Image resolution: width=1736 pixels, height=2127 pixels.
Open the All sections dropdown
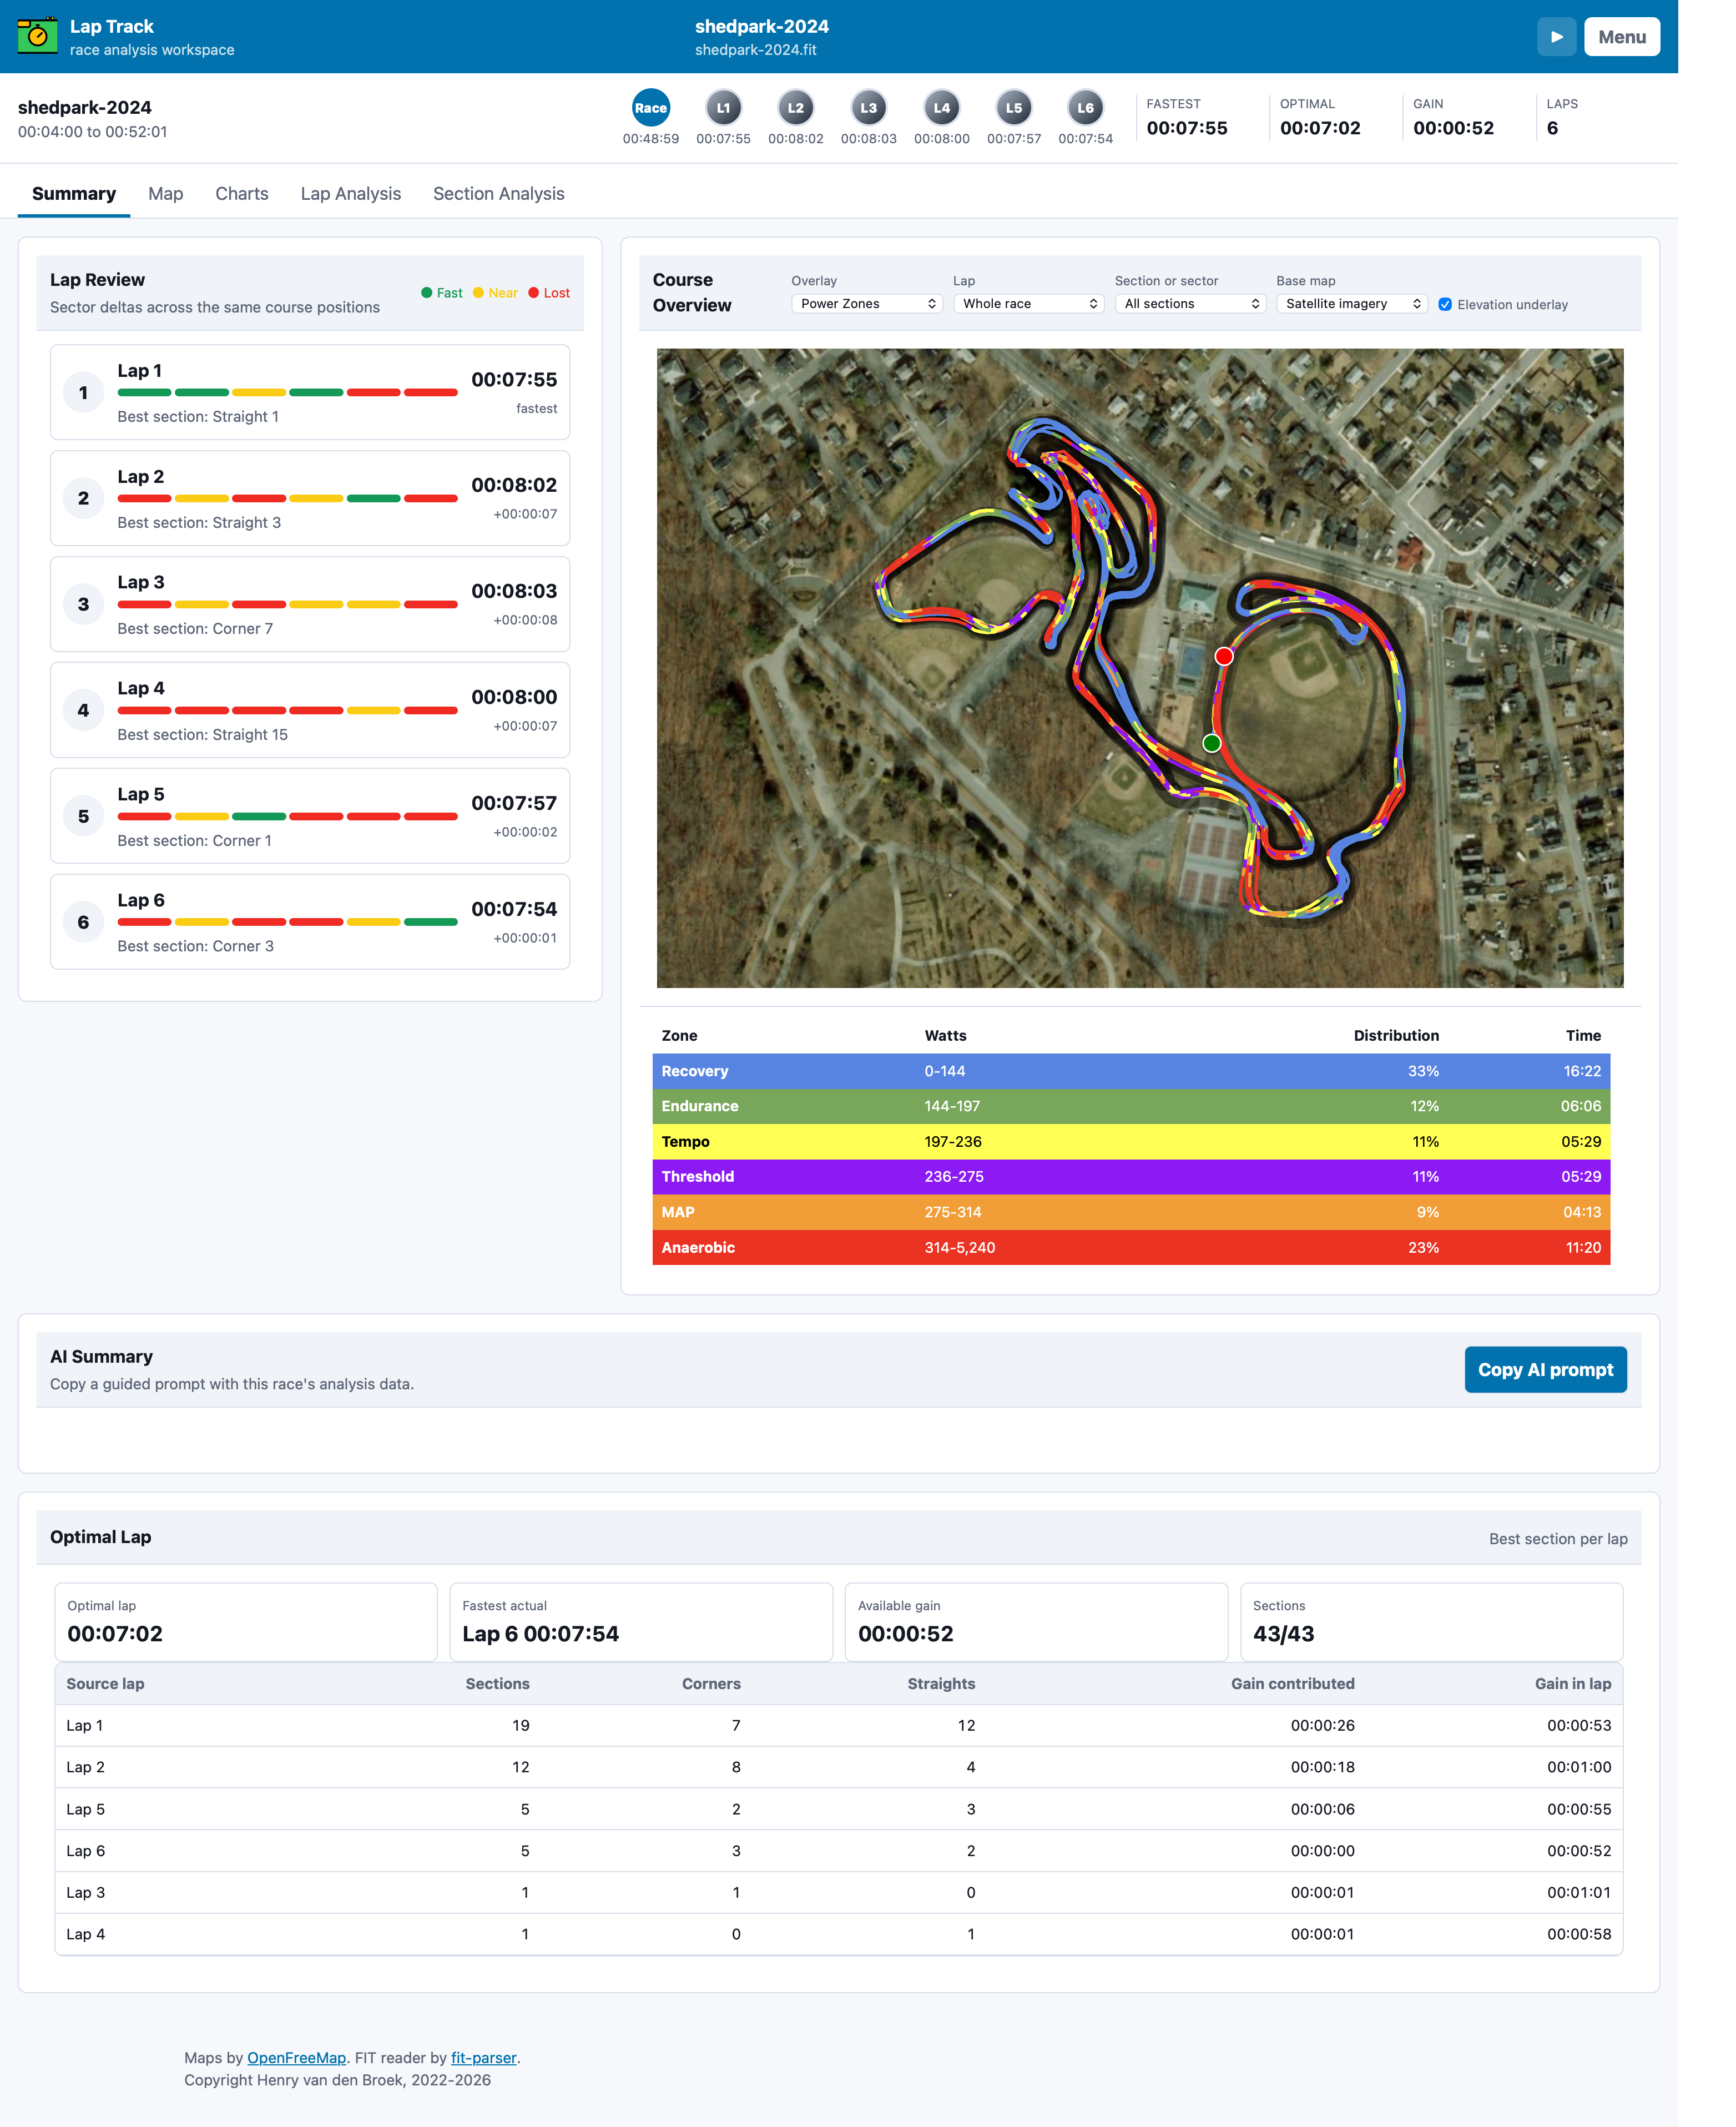coord(1191,304)
